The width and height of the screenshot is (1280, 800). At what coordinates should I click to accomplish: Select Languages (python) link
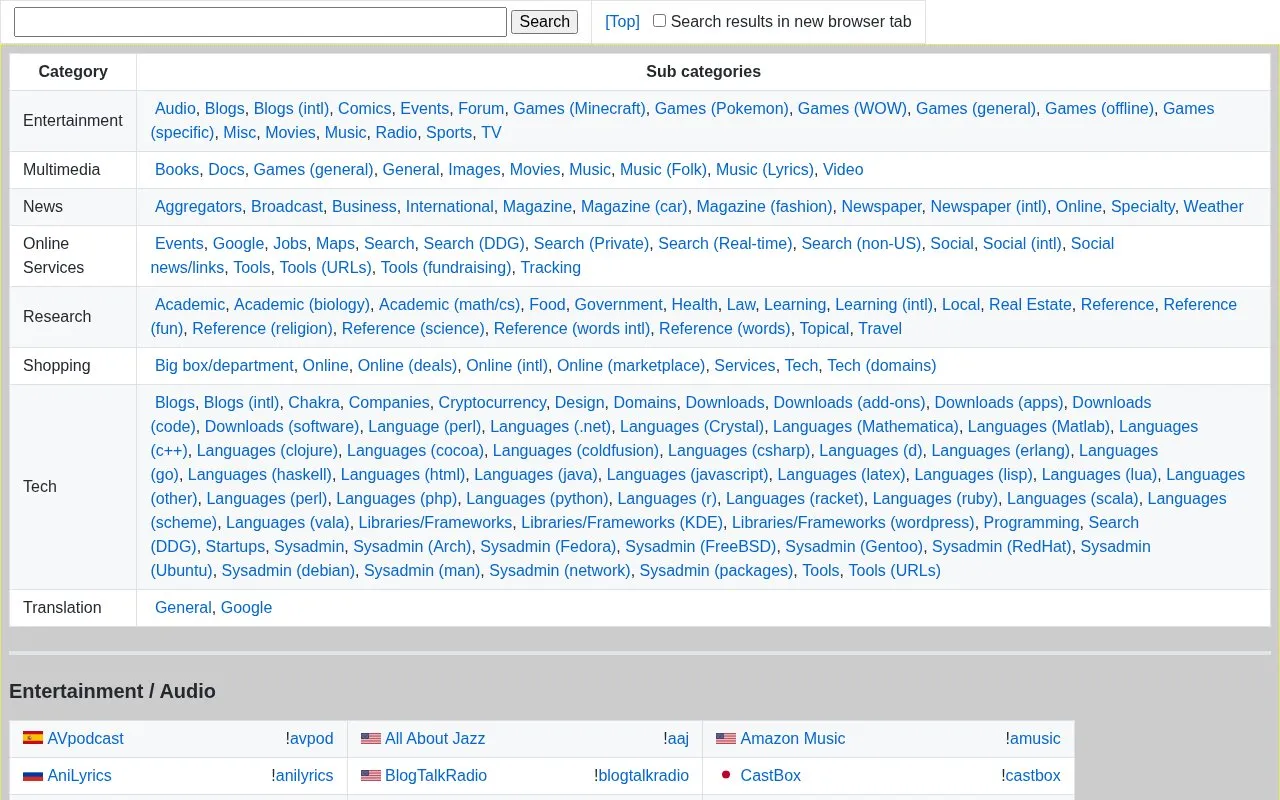click(537, 498)
